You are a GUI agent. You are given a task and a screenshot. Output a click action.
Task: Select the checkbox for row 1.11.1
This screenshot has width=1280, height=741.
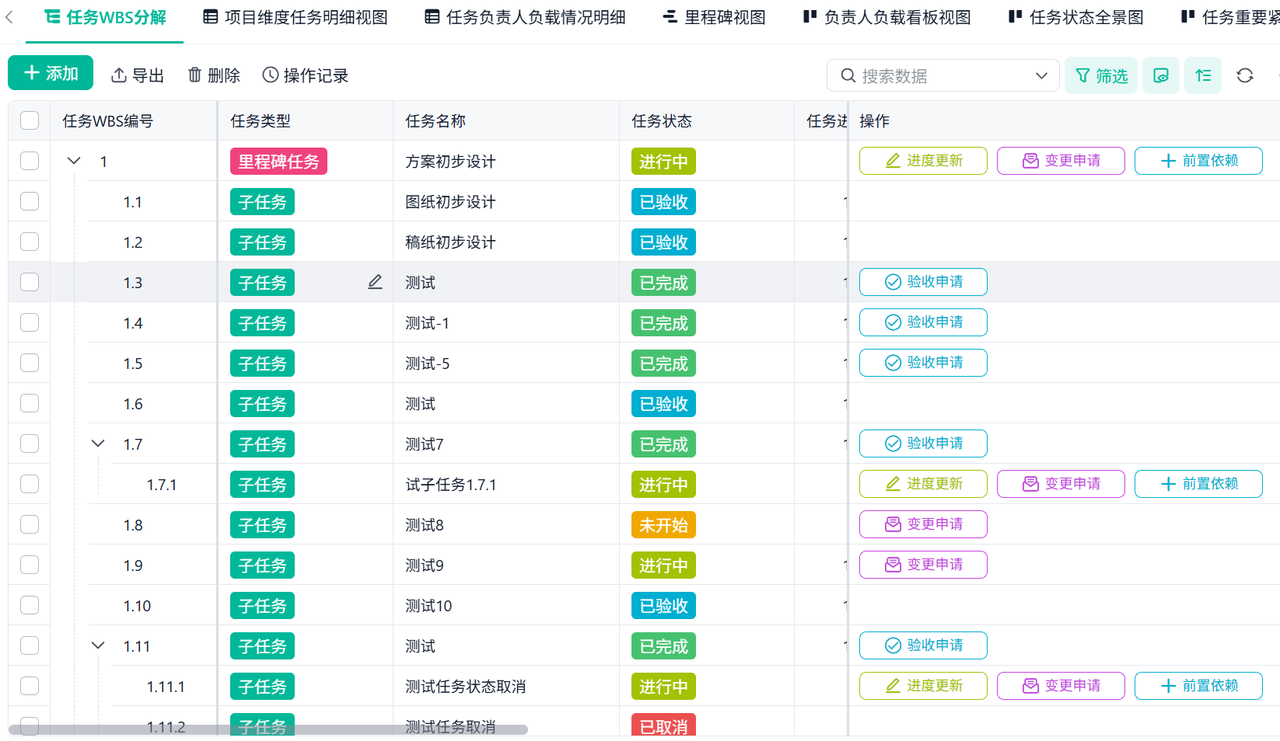point(29,686)
